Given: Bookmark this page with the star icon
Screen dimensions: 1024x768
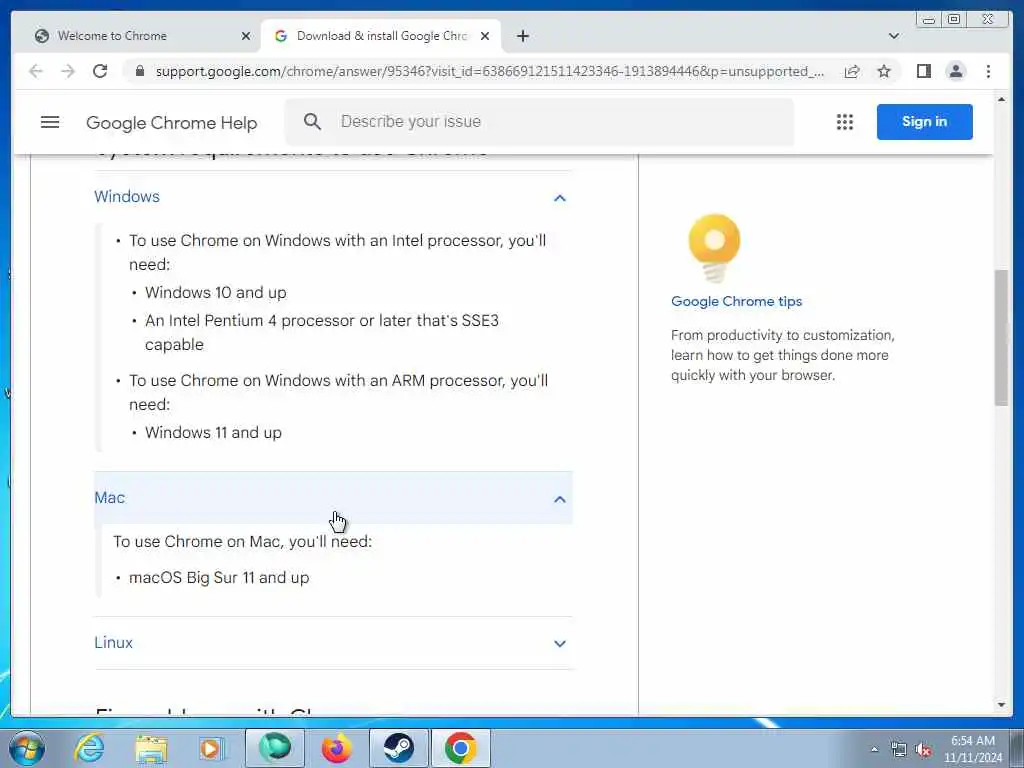Looking at the screenshot, I should coord(884,71).
